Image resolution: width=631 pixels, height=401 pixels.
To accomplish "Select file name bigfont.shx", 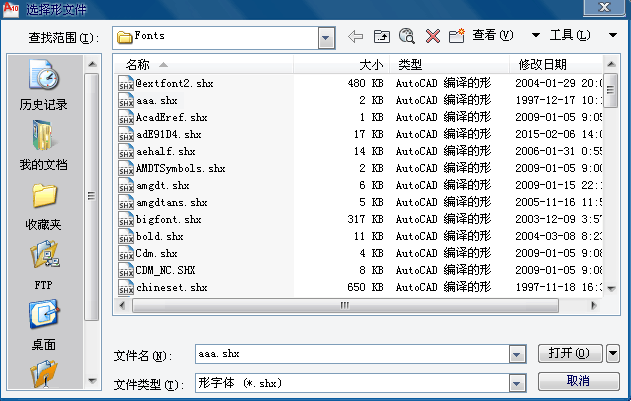I will click(x=169, y=219).
